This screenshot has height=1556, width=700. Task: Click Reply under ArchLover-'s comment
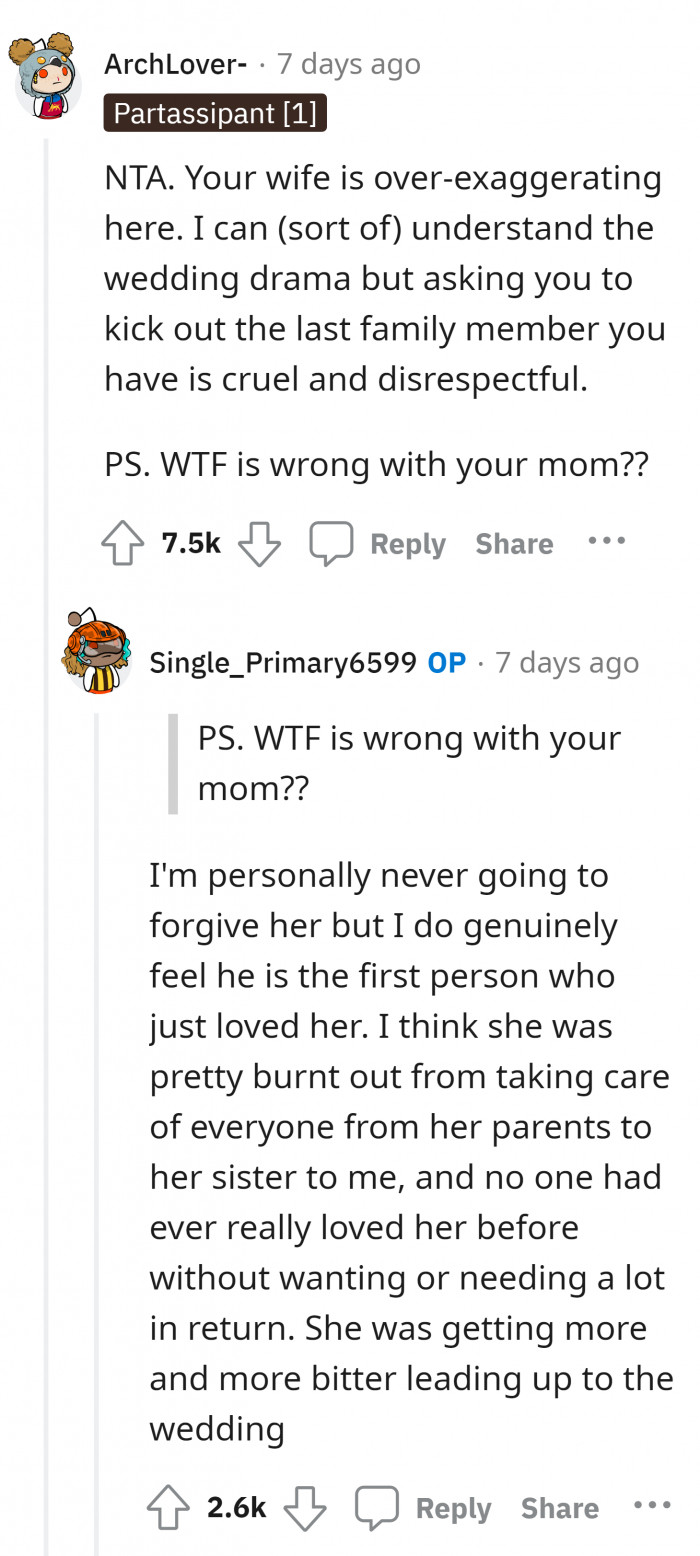pos(407,544)
